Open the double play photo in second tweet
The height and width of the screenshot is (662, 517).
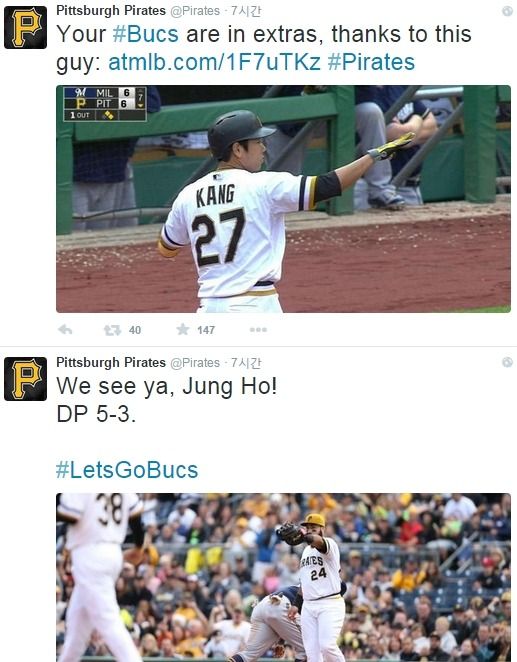(x=283, y=577)
